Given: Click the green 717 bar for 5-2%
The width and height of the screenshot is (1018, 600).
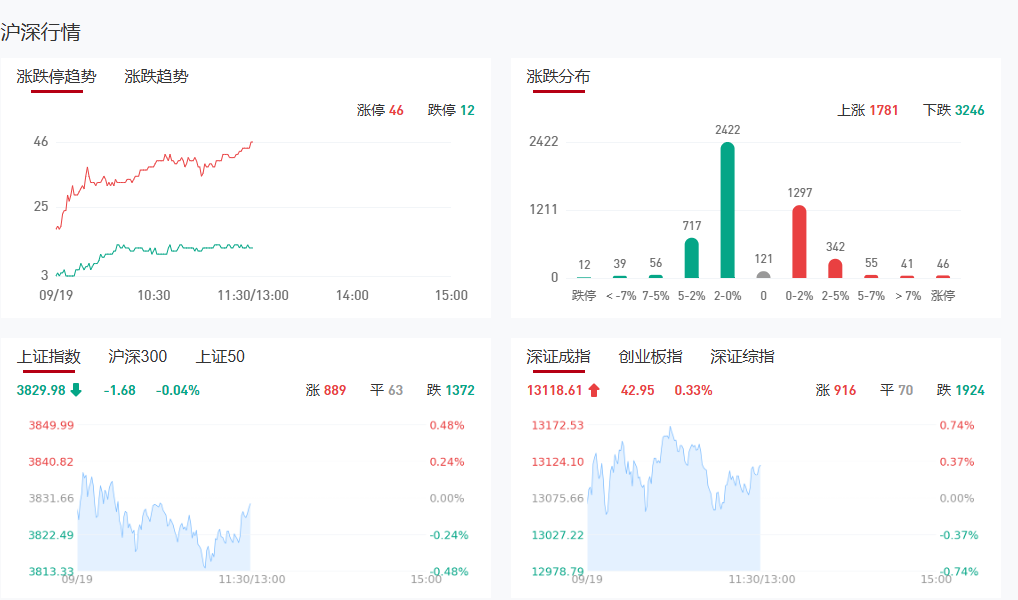Looking at the screenshot, I should pyautogui.click(x=691, y=258).
